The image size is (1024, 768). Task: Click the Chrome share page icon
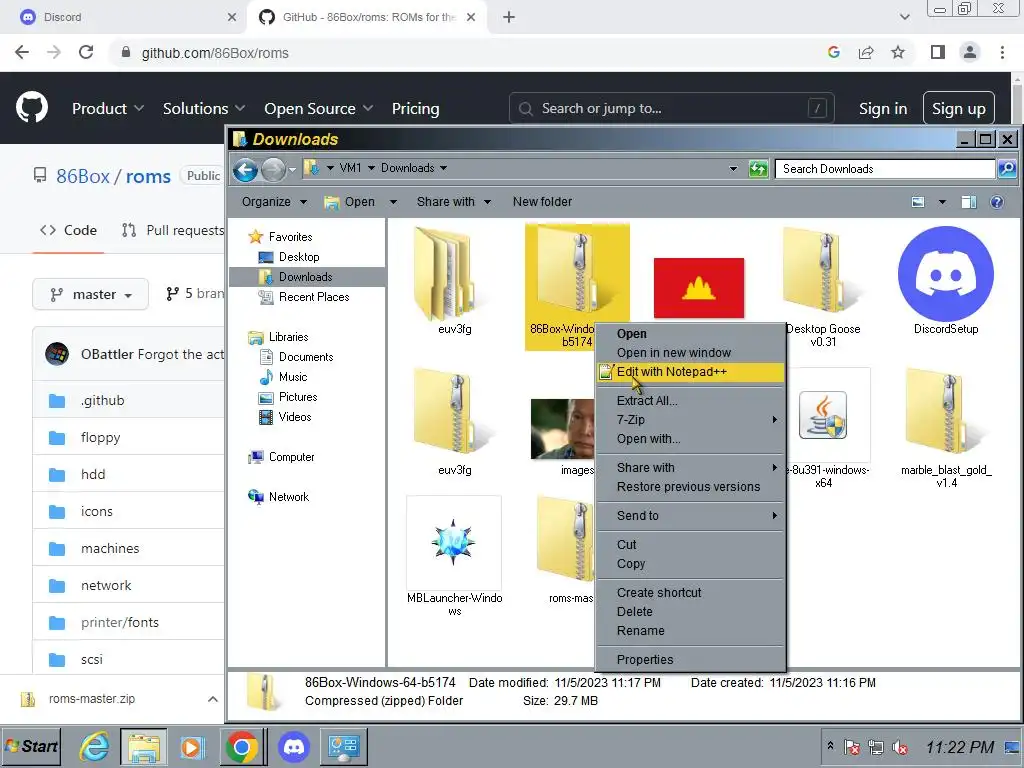[866, 52]
